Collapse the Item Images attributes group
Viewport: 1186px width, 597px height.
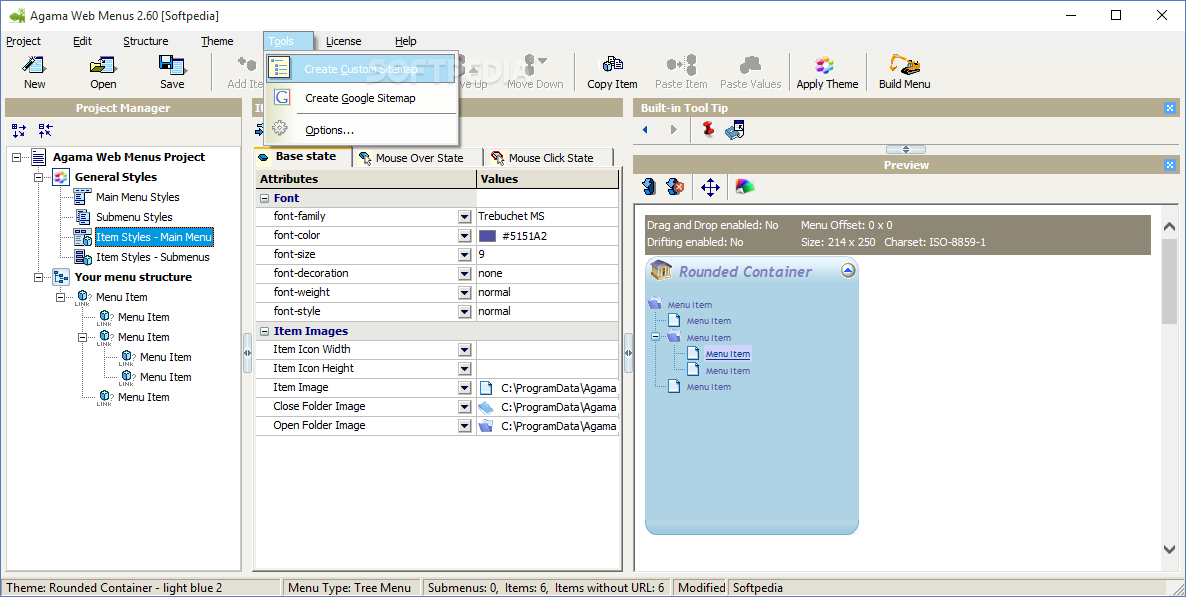265,331
